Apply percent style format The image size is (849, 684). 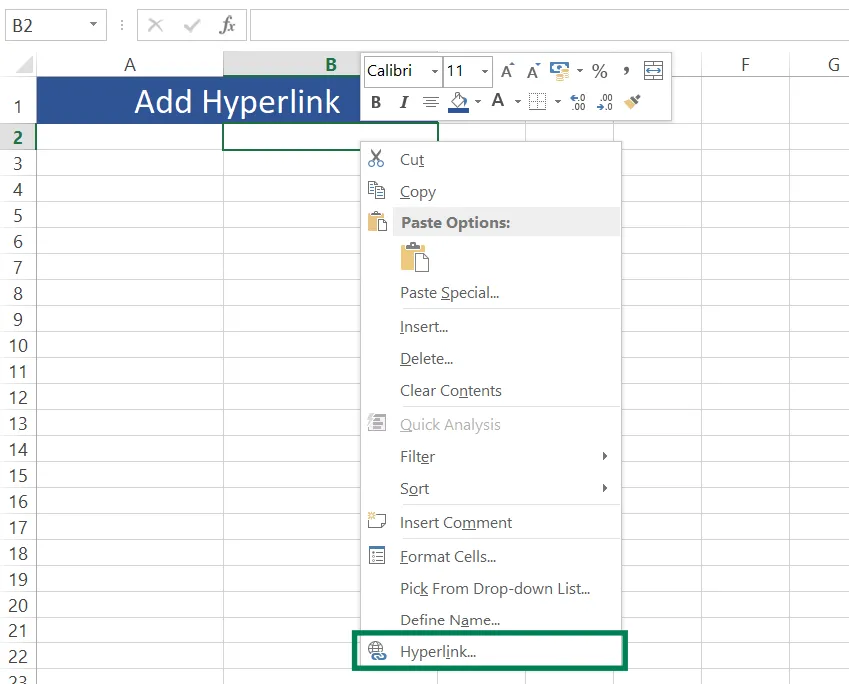coord(599,71)
